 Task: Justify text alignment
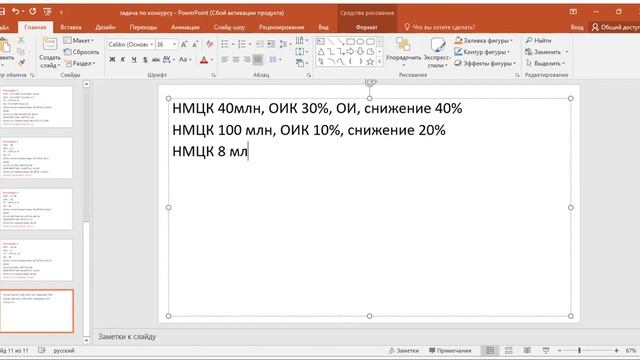(x=258, y=60)
